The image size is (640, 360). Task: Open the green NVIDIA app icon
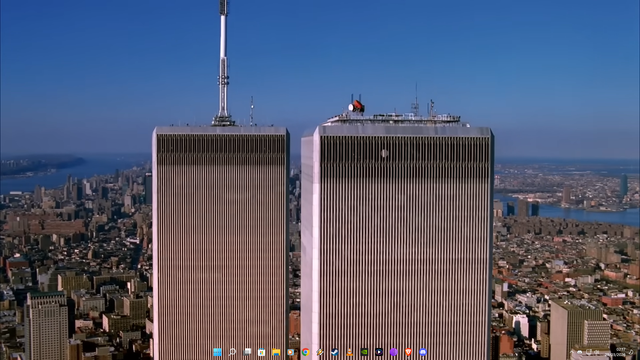pyautogui.click(x=364, y=352)
